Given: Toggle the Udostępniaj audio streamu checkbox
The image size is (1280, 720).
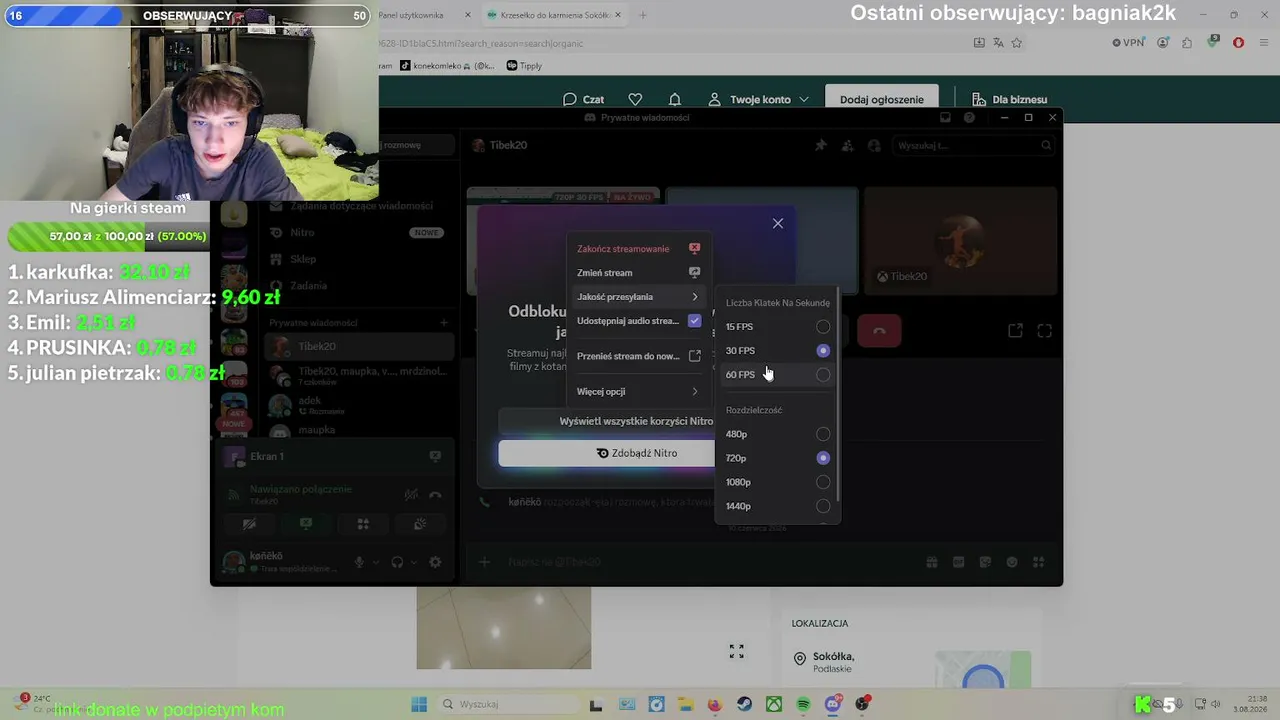Looking at the screenshot, I should [x=694, y=321].
